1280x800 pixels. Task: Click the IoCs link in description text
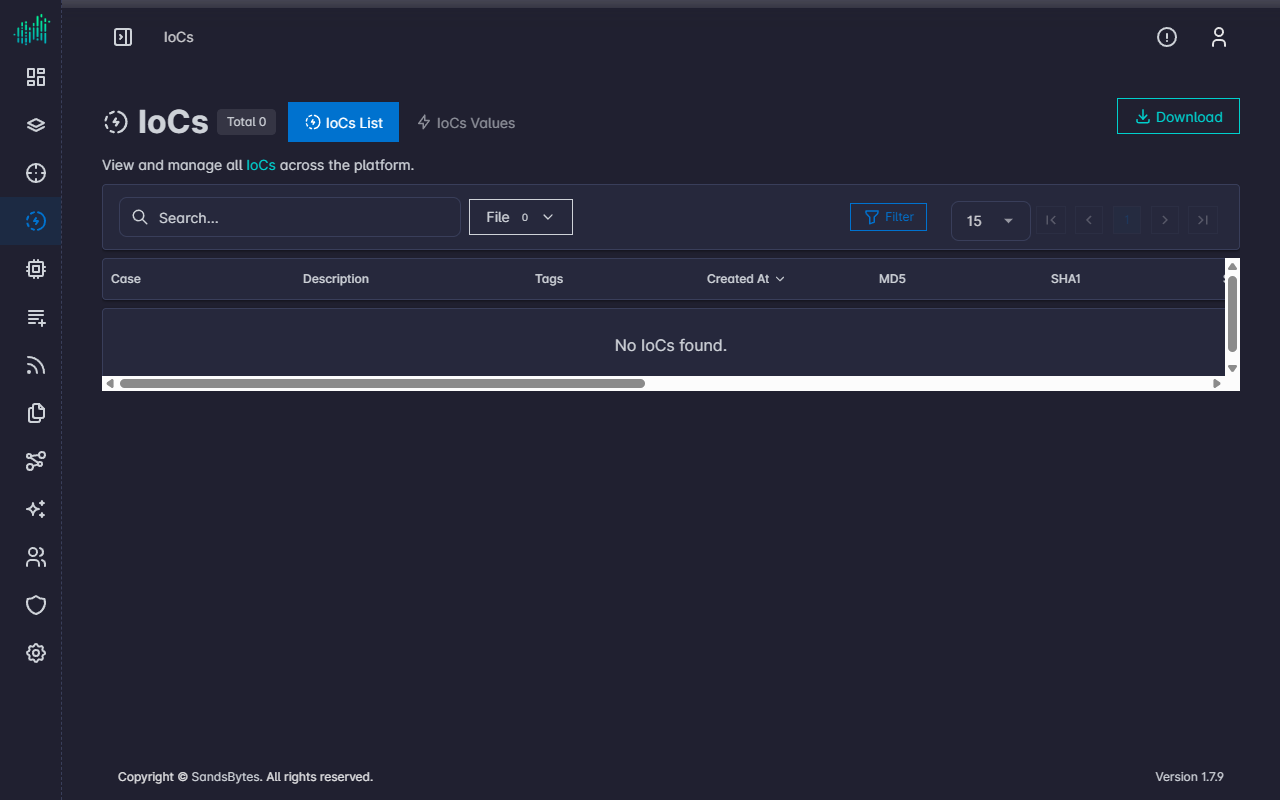[x=261, y=165]
